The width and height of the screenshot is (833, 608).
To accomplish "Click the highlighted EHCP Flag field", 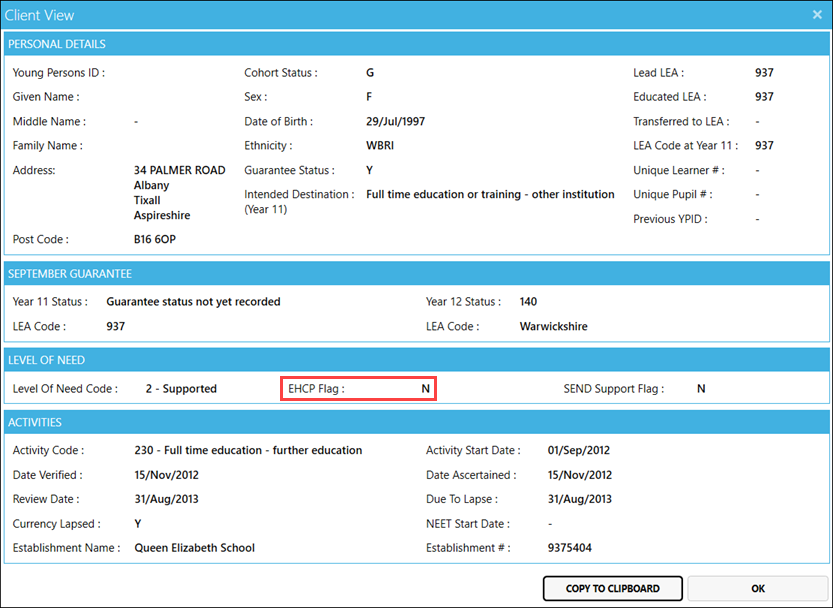I will point(357,389).
